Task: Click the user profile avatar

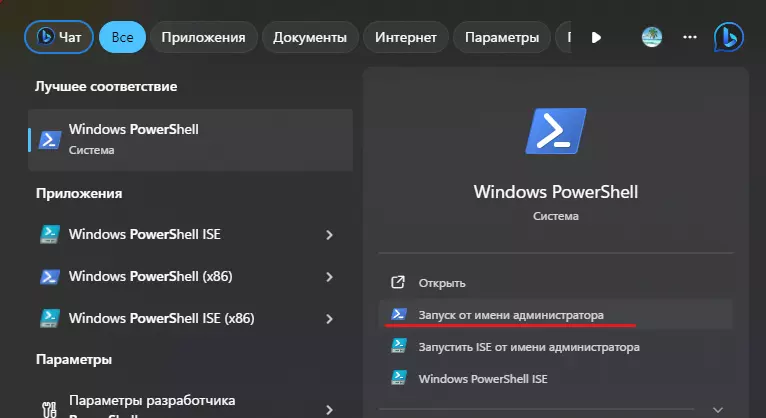Action: tap(652, 37)
